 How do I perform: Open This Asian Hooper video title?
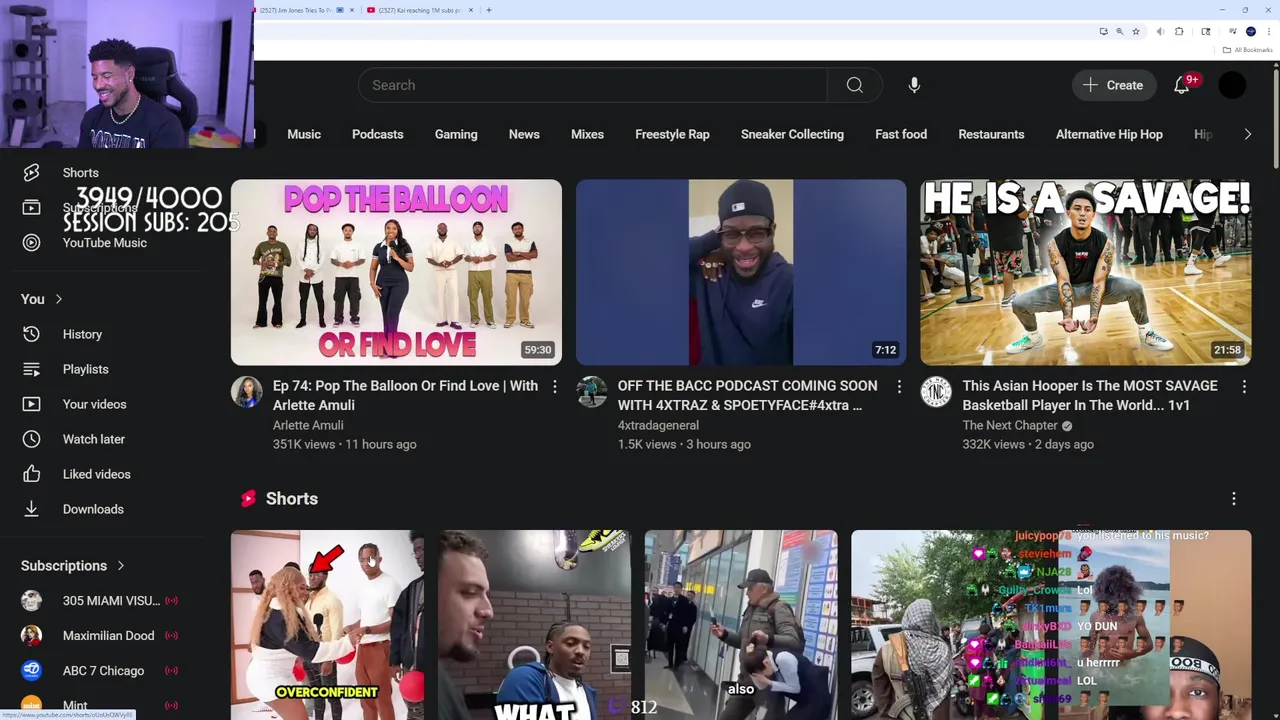pyautogui.click(x=1090, y=395)
